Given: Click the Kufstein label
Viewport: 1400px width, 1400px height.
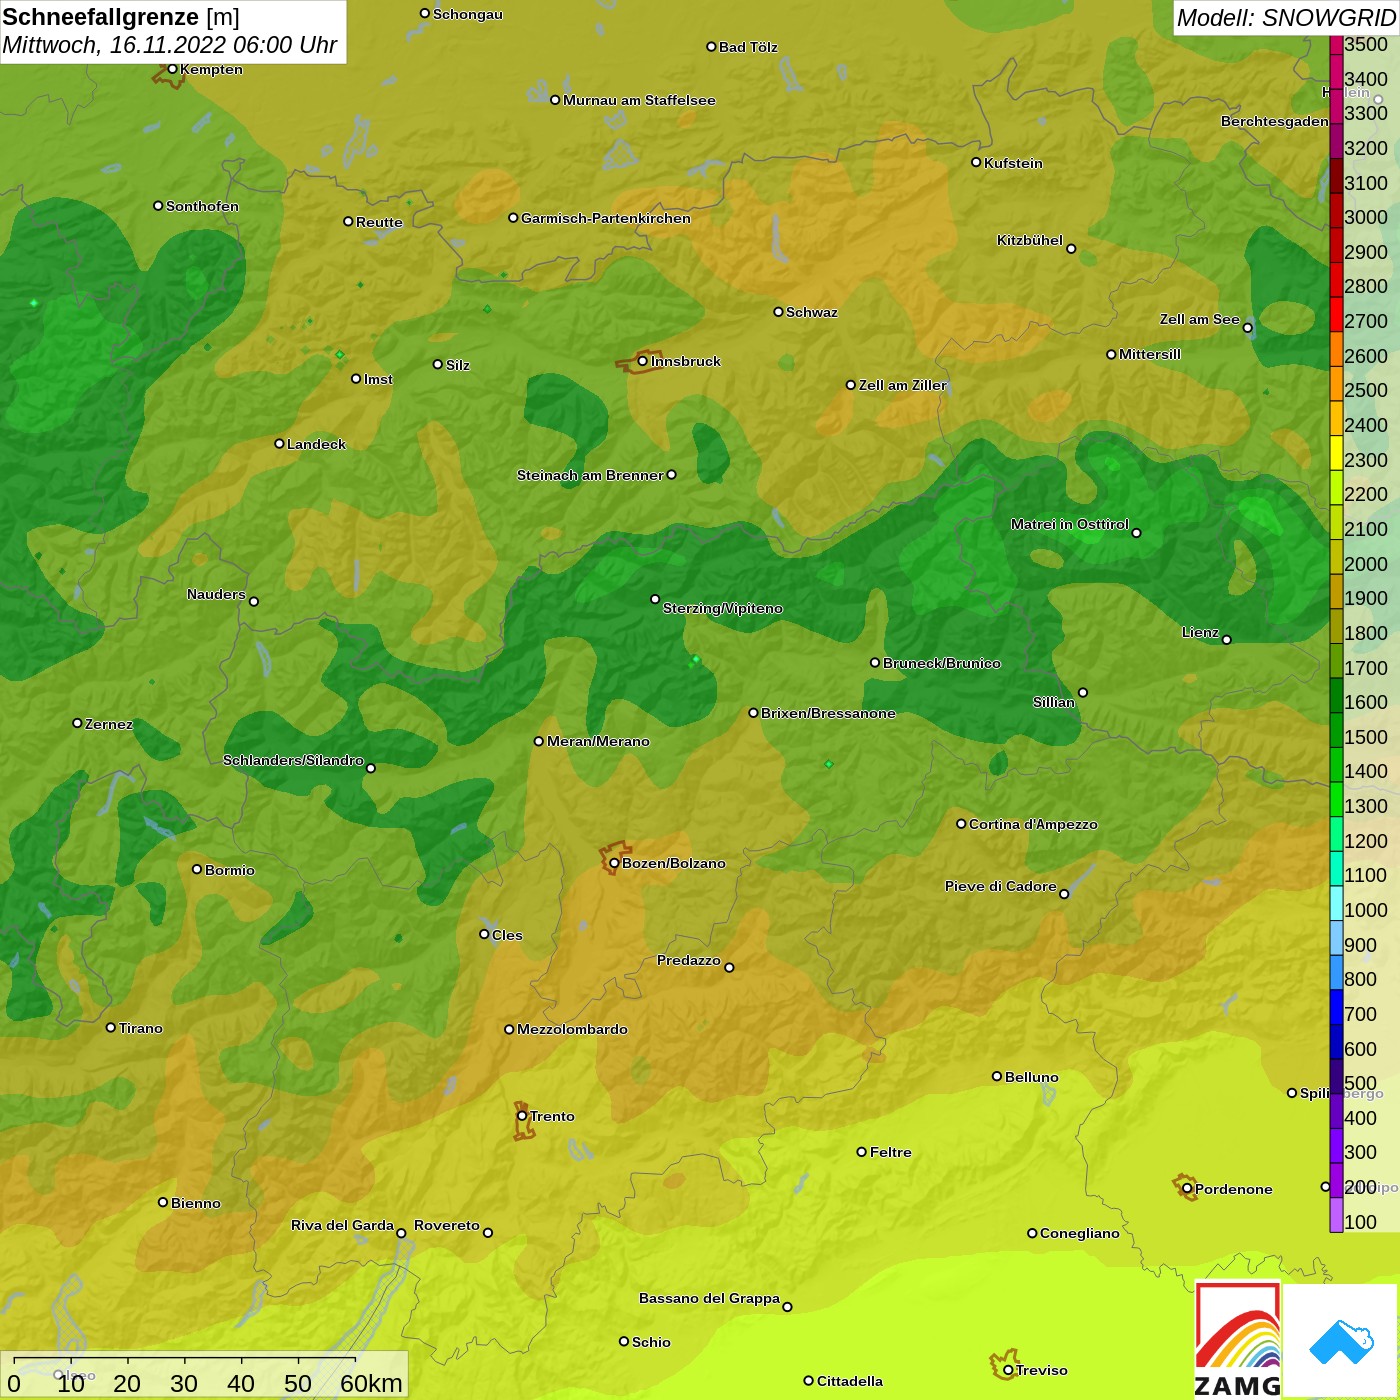Looking at the screenshot, I should [x=1013, y=163].
